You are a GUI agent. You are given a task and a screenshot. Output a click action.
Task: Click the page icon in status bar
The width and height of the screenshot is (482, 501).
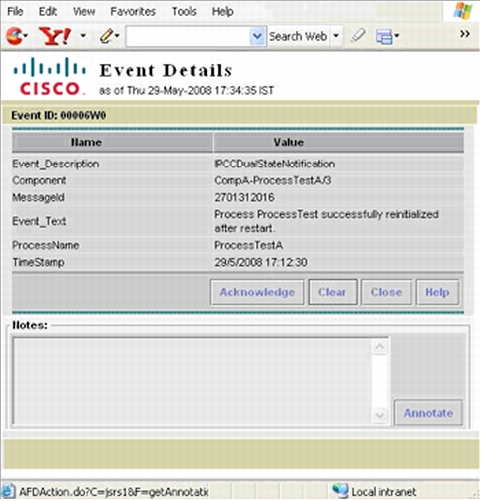[x=8, y=492]
